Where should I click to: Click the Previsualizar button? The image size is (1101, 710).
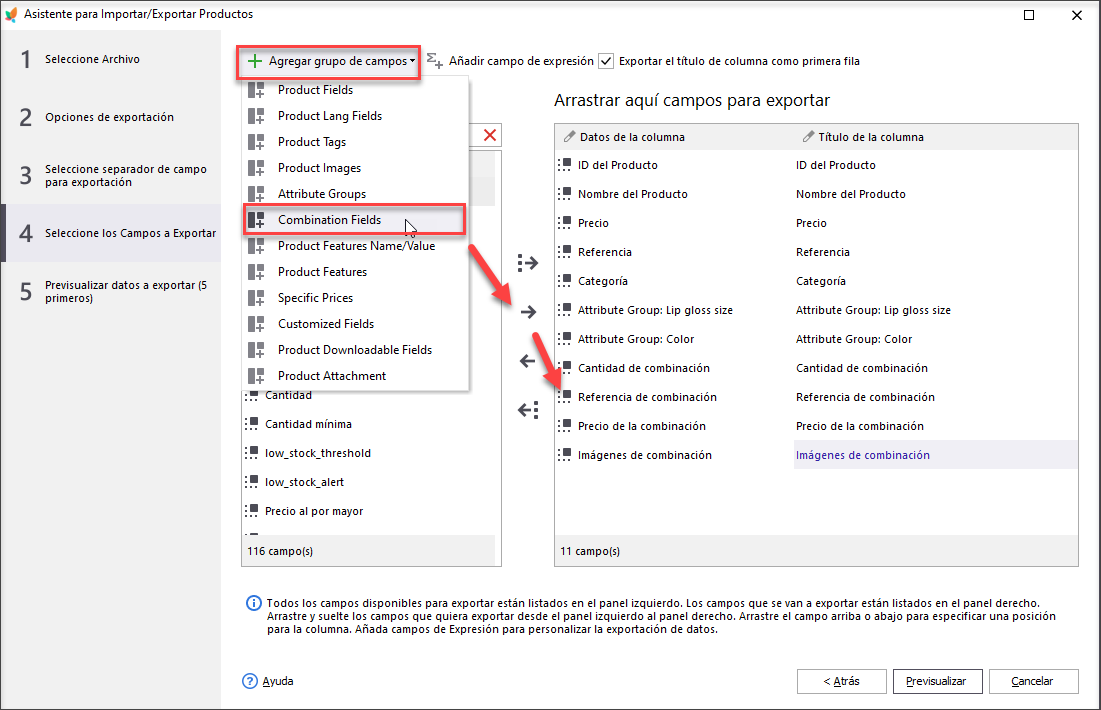click(936, 681)
